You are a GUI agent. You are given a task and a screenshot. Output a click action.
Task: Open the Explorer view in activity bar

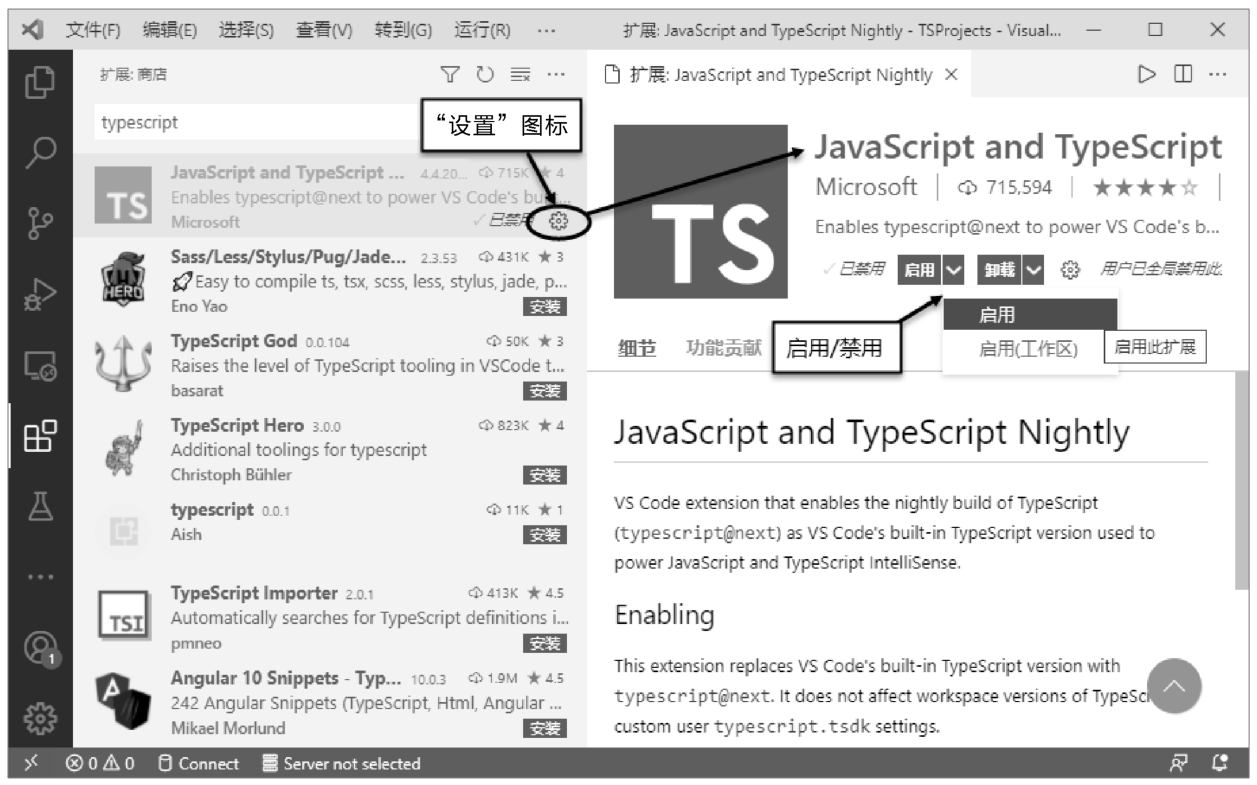pyautogui.click(x=40, y=82)
